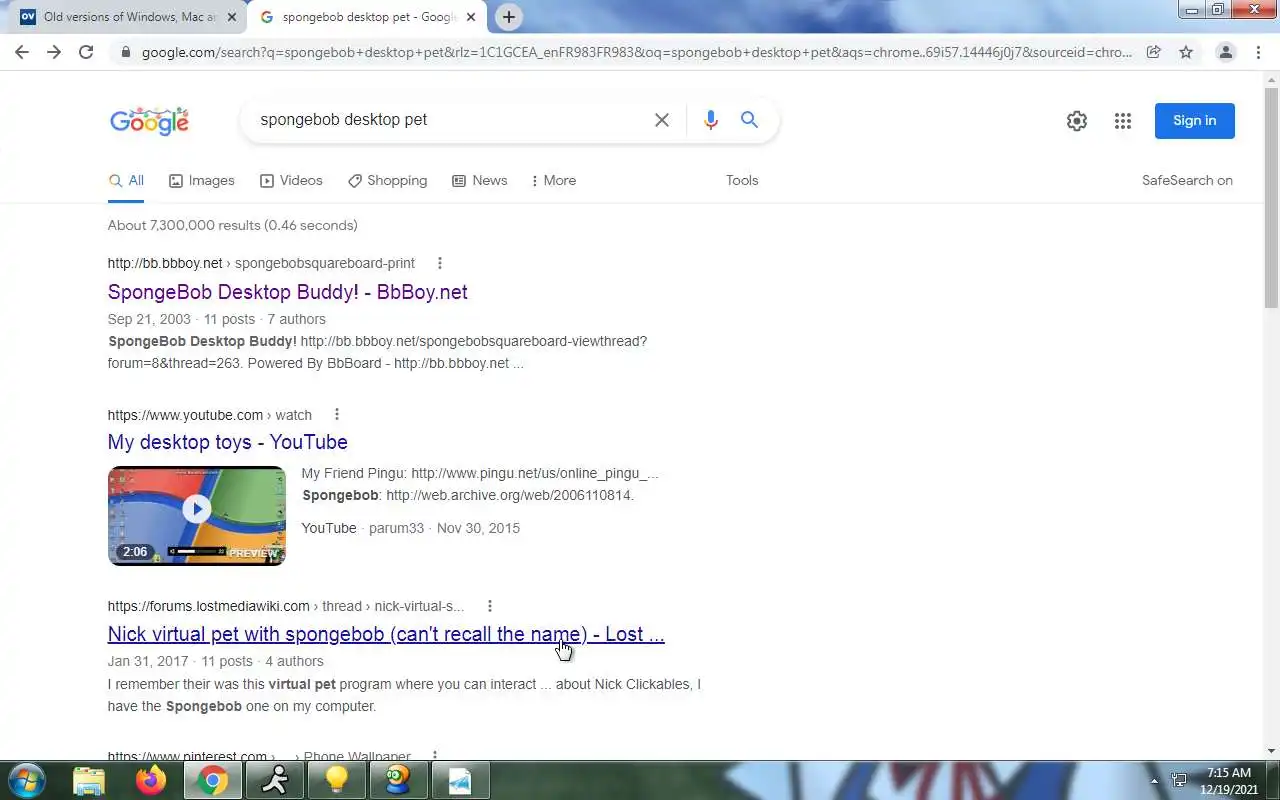Click the Chrome taskbar icon
Image resolution: width=1280 pixels, height=800 pixels.
(213, 780)
